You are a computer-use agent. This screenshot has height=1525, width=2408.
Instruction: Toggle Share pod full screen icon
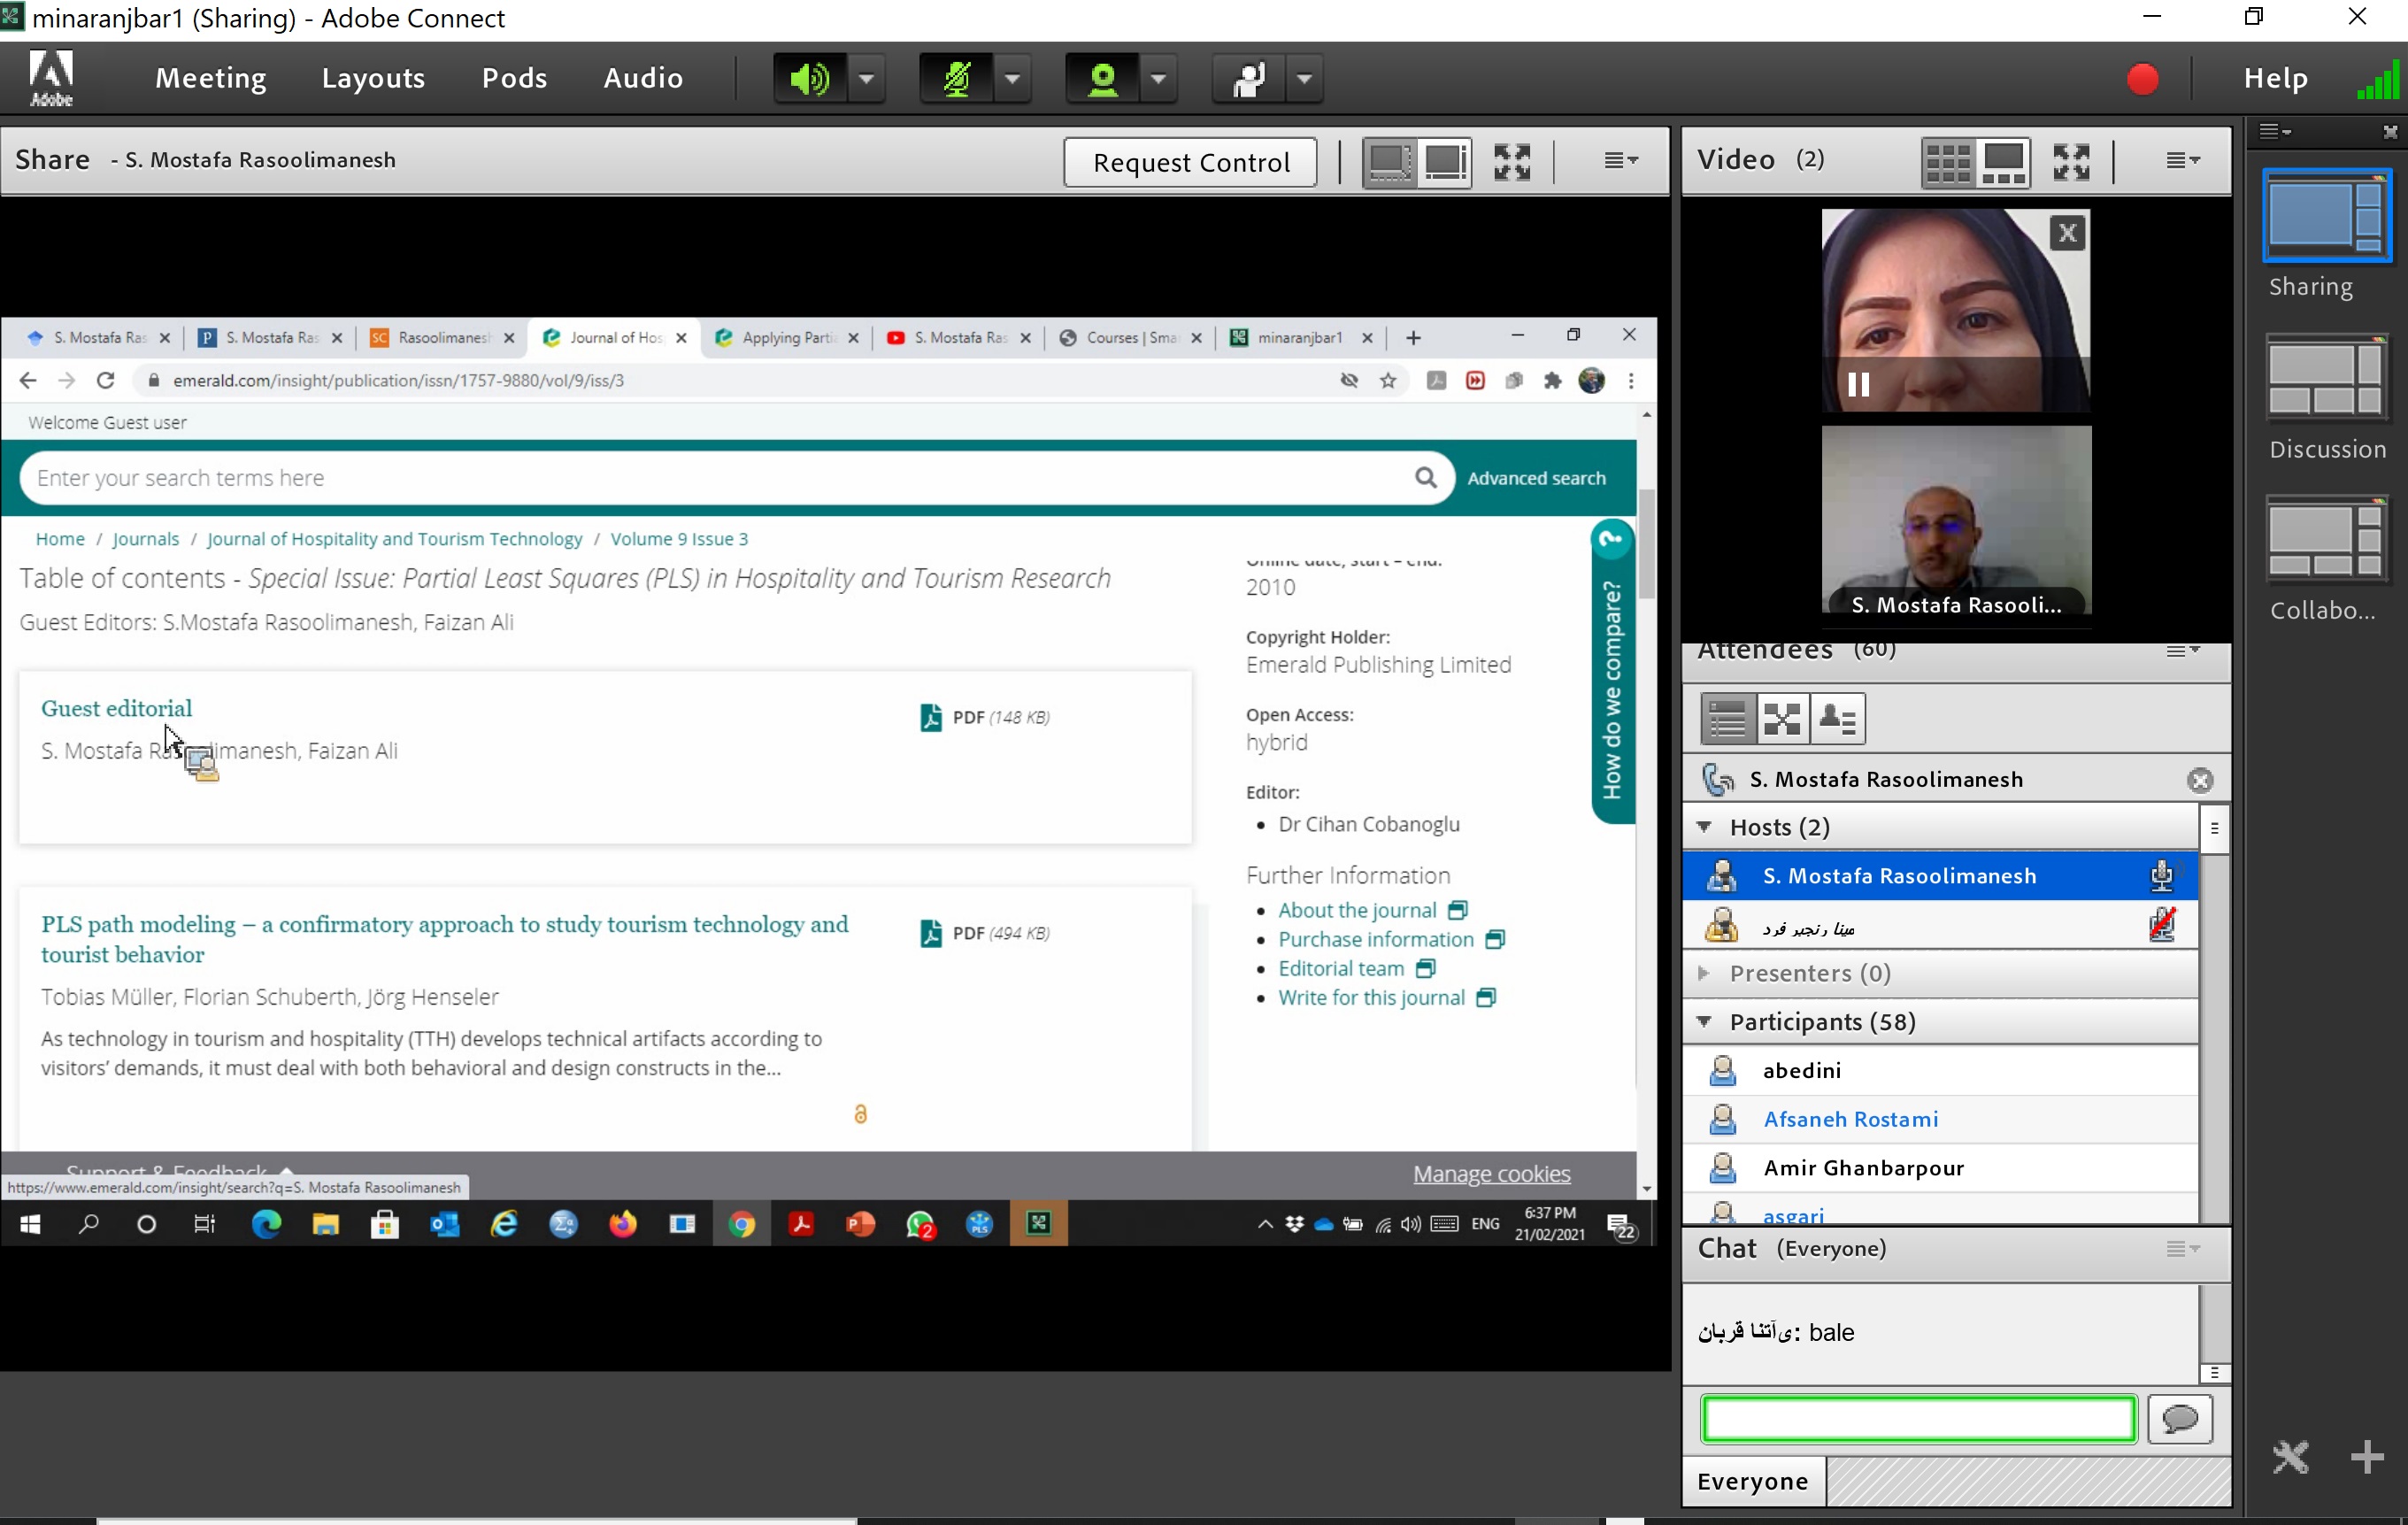pyautogui.click(x=1512, y=162)
